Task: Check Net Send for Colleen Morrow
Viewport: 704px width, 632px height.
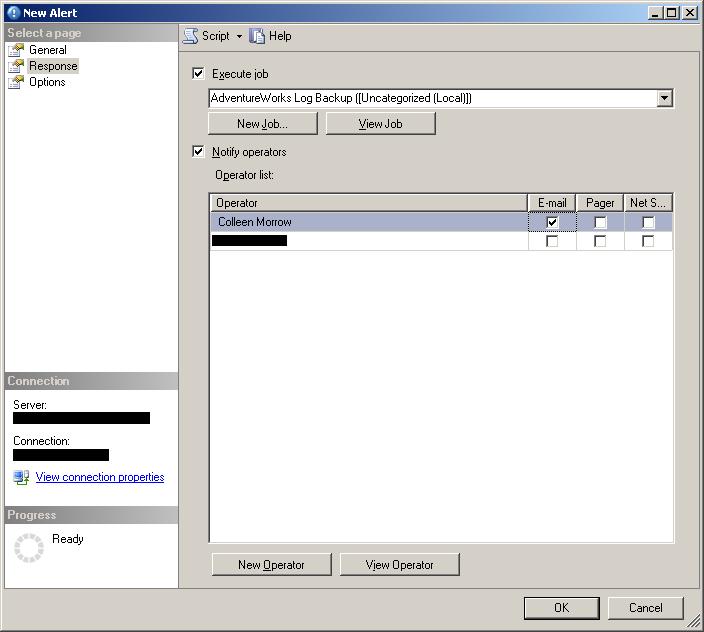Action: point(648,222)
